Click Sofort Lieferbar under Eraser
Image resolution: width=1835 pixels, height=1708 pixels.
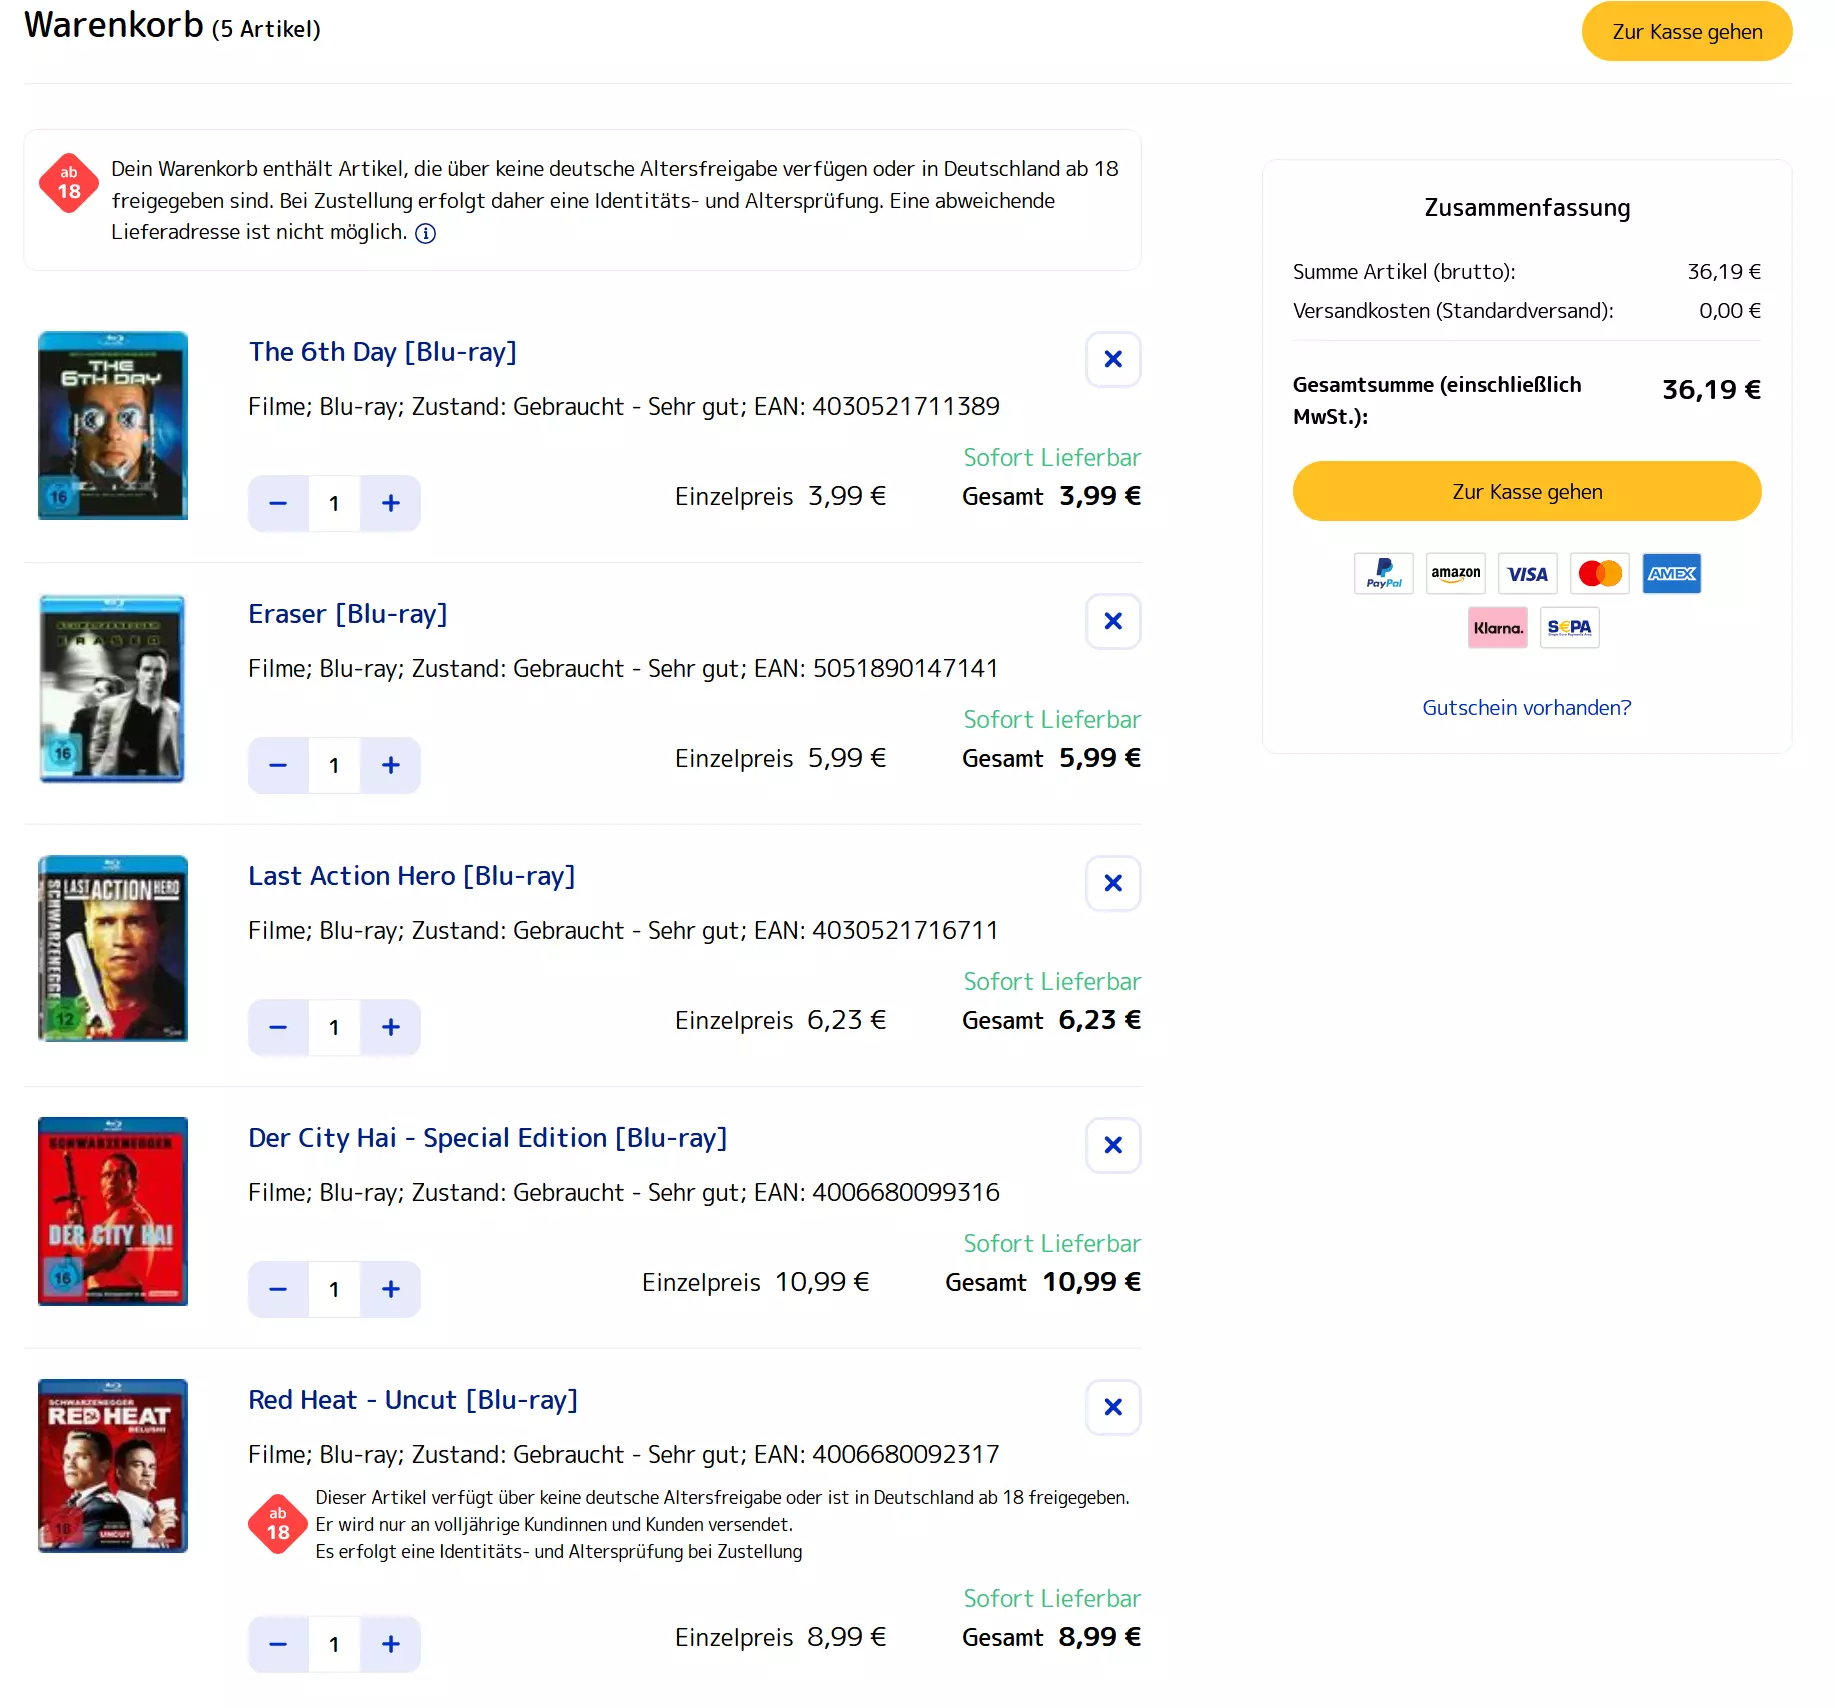point(1052,720)
